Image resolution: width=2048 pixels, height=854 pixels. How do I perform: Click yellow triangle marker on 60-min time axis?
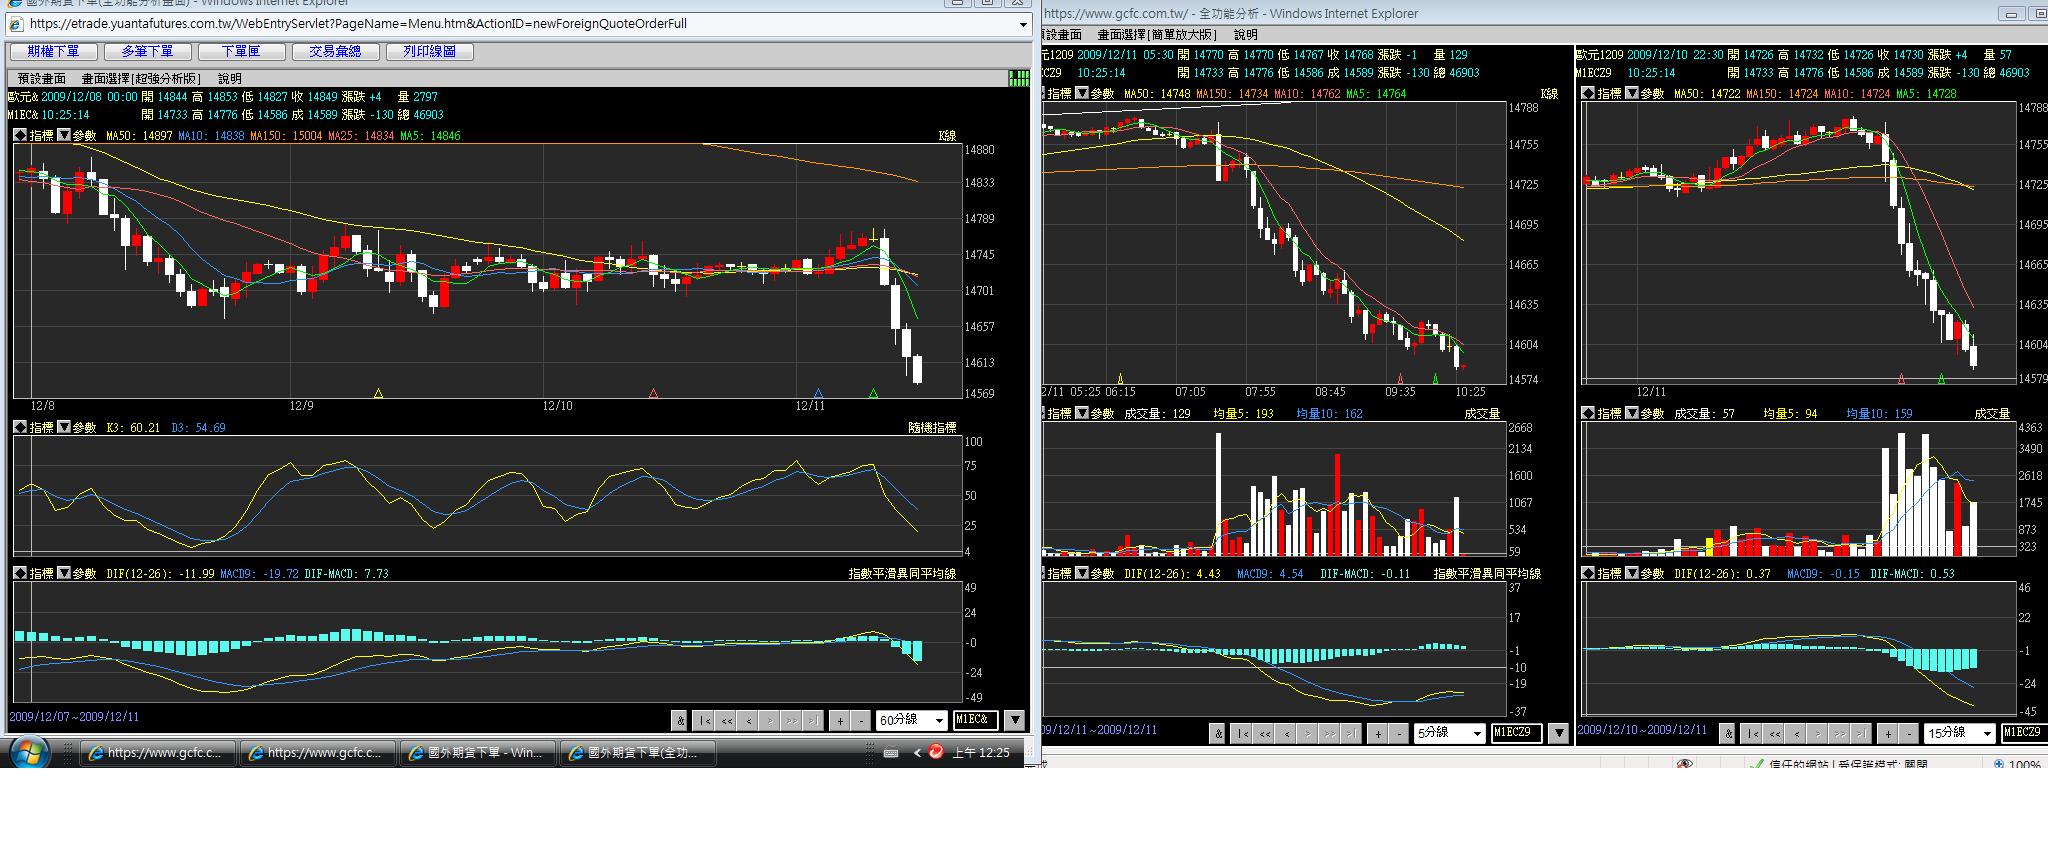click(x=378, y=394)
